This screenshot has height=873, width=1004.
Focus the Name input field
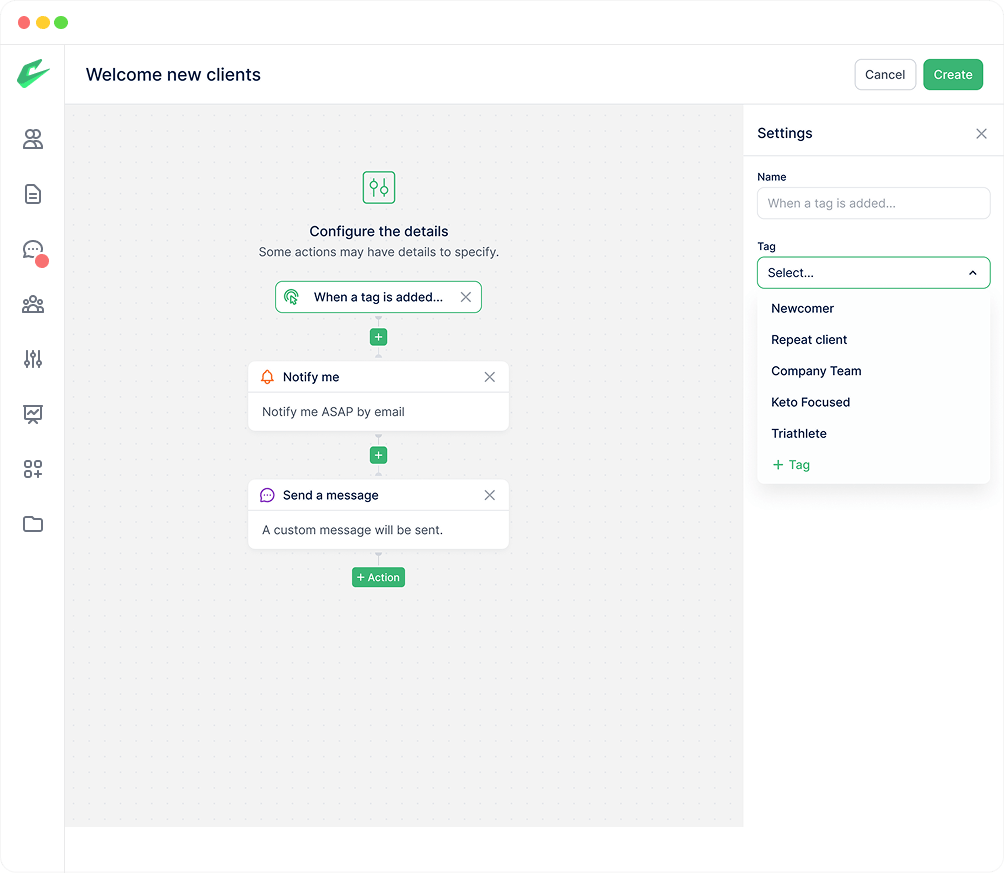pyautogui.click(x=873, y=203)
